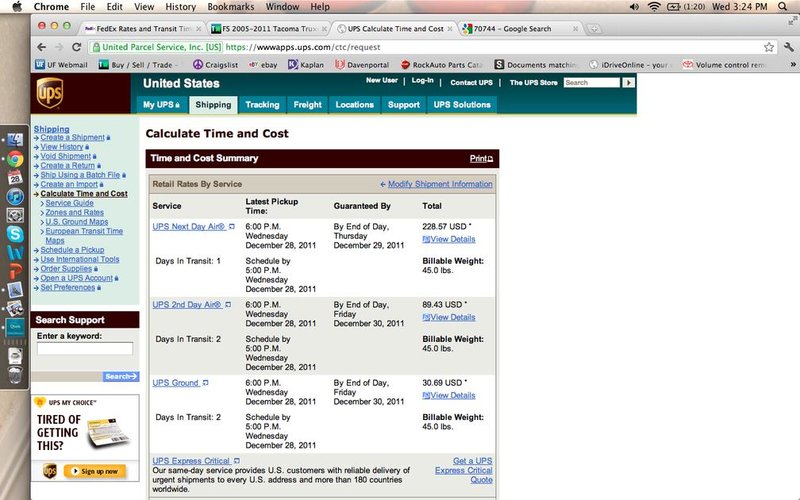Open the Bookmarks menu
The image size is (800, 500).
point(231,7)
